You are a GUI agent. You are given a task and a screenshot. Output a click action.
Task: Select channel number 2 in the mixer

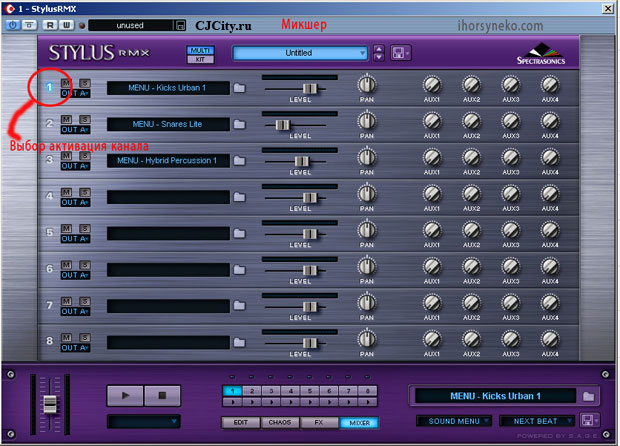point(49,123)
